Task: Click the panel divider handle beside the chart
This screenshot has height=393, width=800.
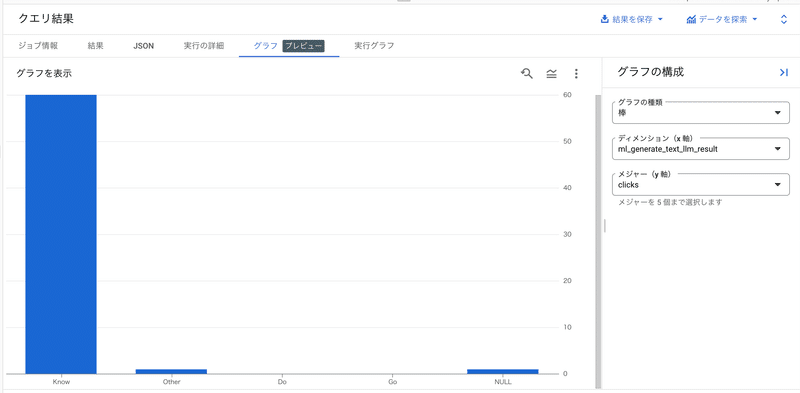Action: click(x=605, y=226)
